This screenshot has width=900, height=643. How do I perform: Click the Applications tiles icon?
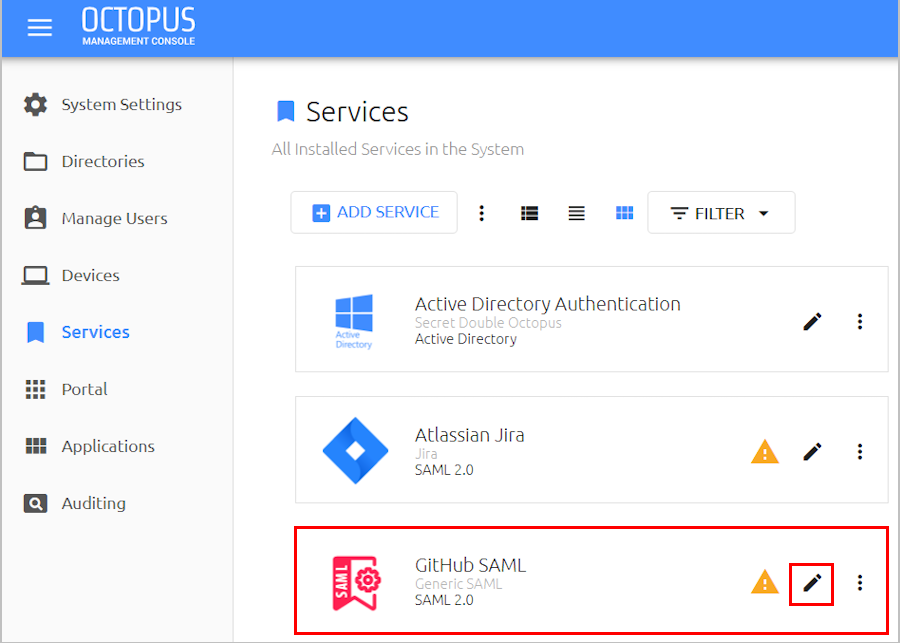36,446
